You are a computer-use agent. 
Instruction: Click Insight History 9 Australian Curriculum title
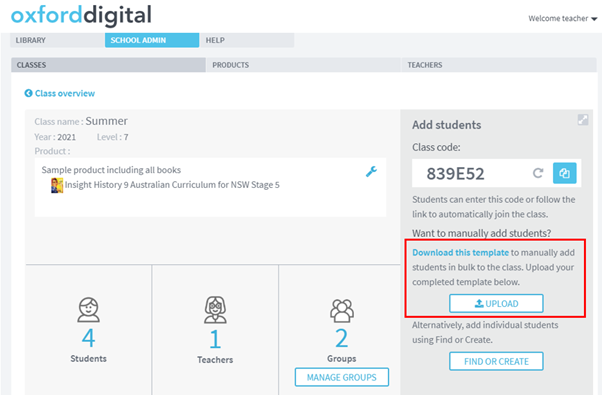[172, 185]
